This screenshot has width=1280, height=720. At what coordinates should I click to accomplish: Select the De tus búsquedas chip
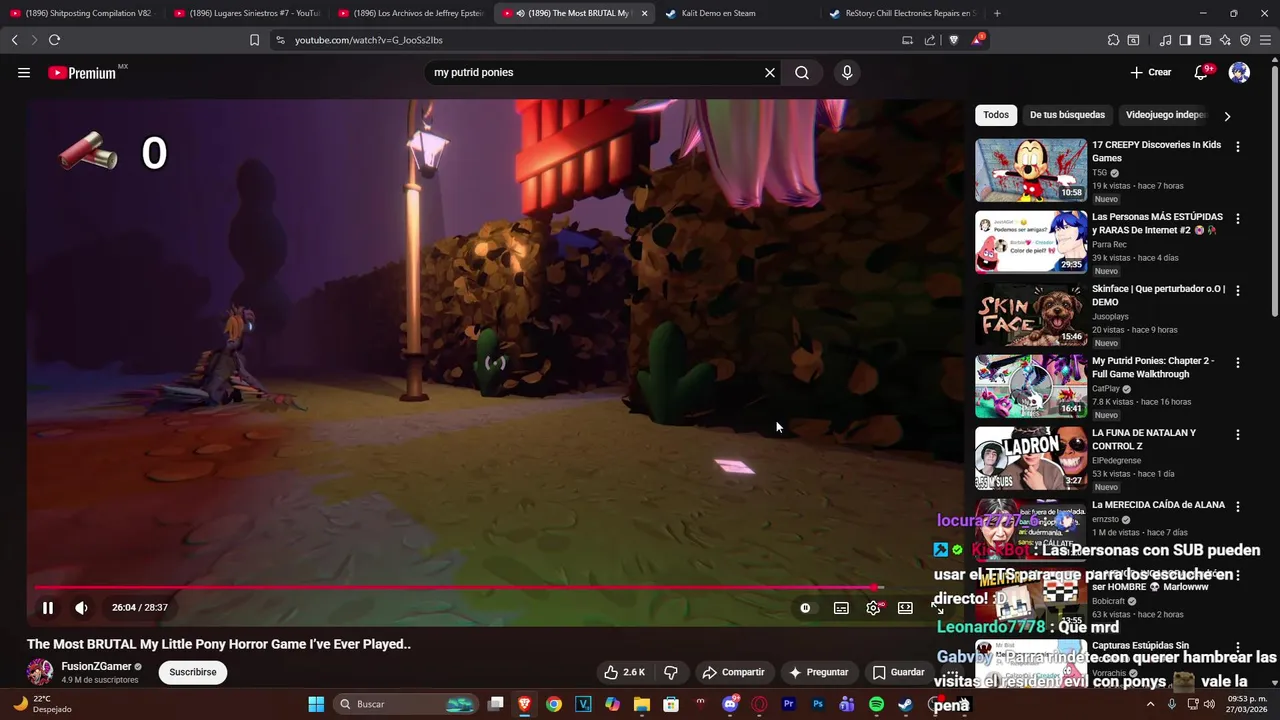(x=1067, y=115)
